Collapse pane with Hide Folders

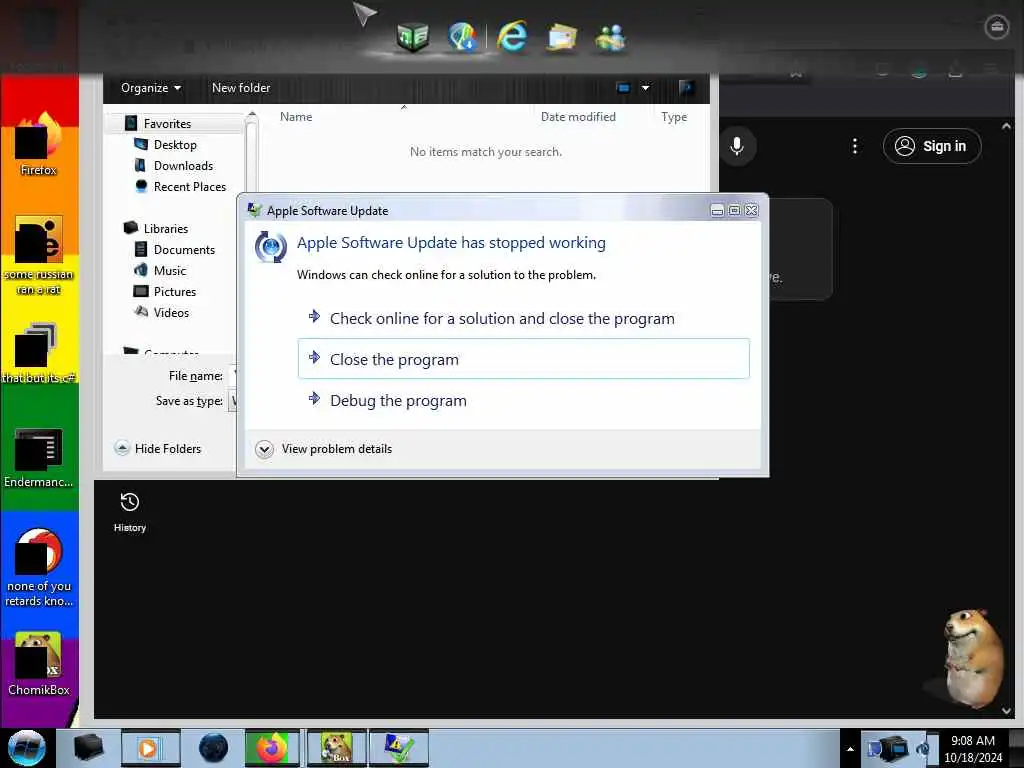(x=157, y=449)
